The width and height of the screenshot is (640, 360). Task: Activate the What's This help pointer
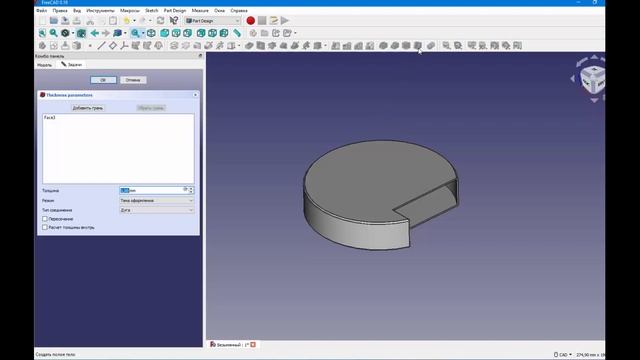pyautogui.click(x=173, y=21)
